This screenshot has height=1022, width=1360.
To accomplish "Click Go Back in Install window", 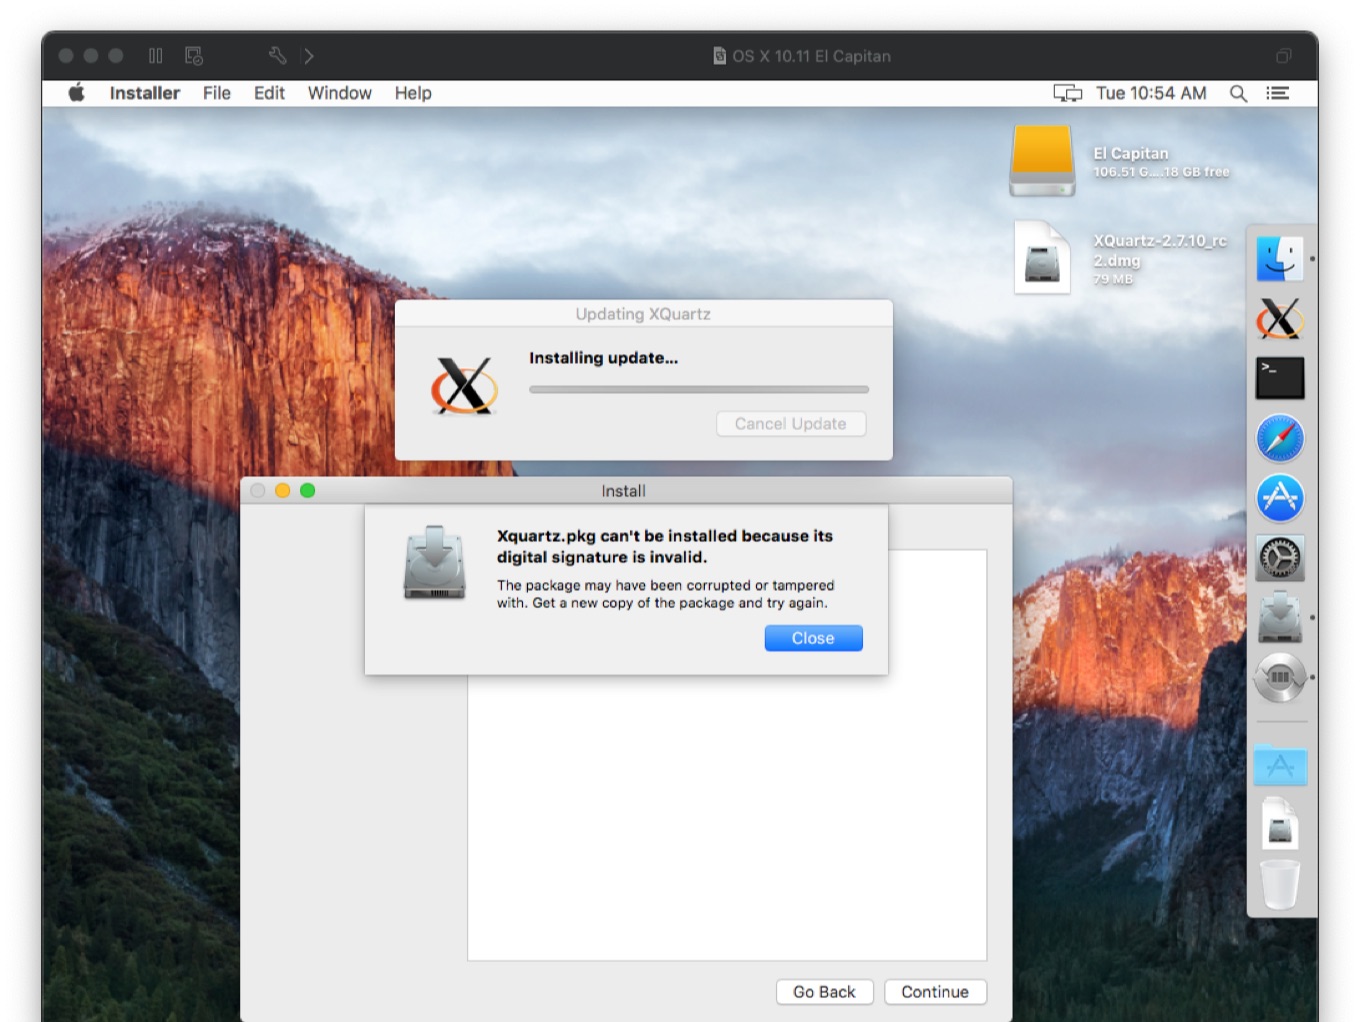I will point(824,992).
